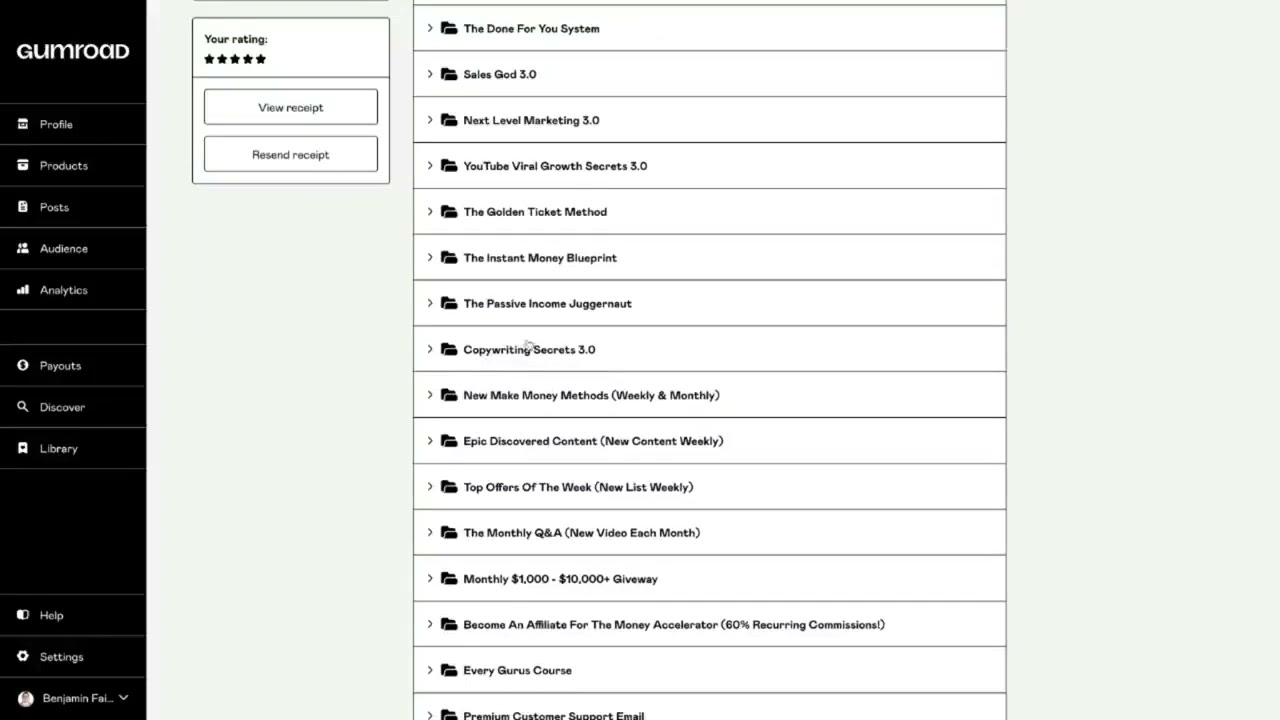Expand The Done For You System folder
The height and width of the screenshot is (720, 1280).
point(430,28)
